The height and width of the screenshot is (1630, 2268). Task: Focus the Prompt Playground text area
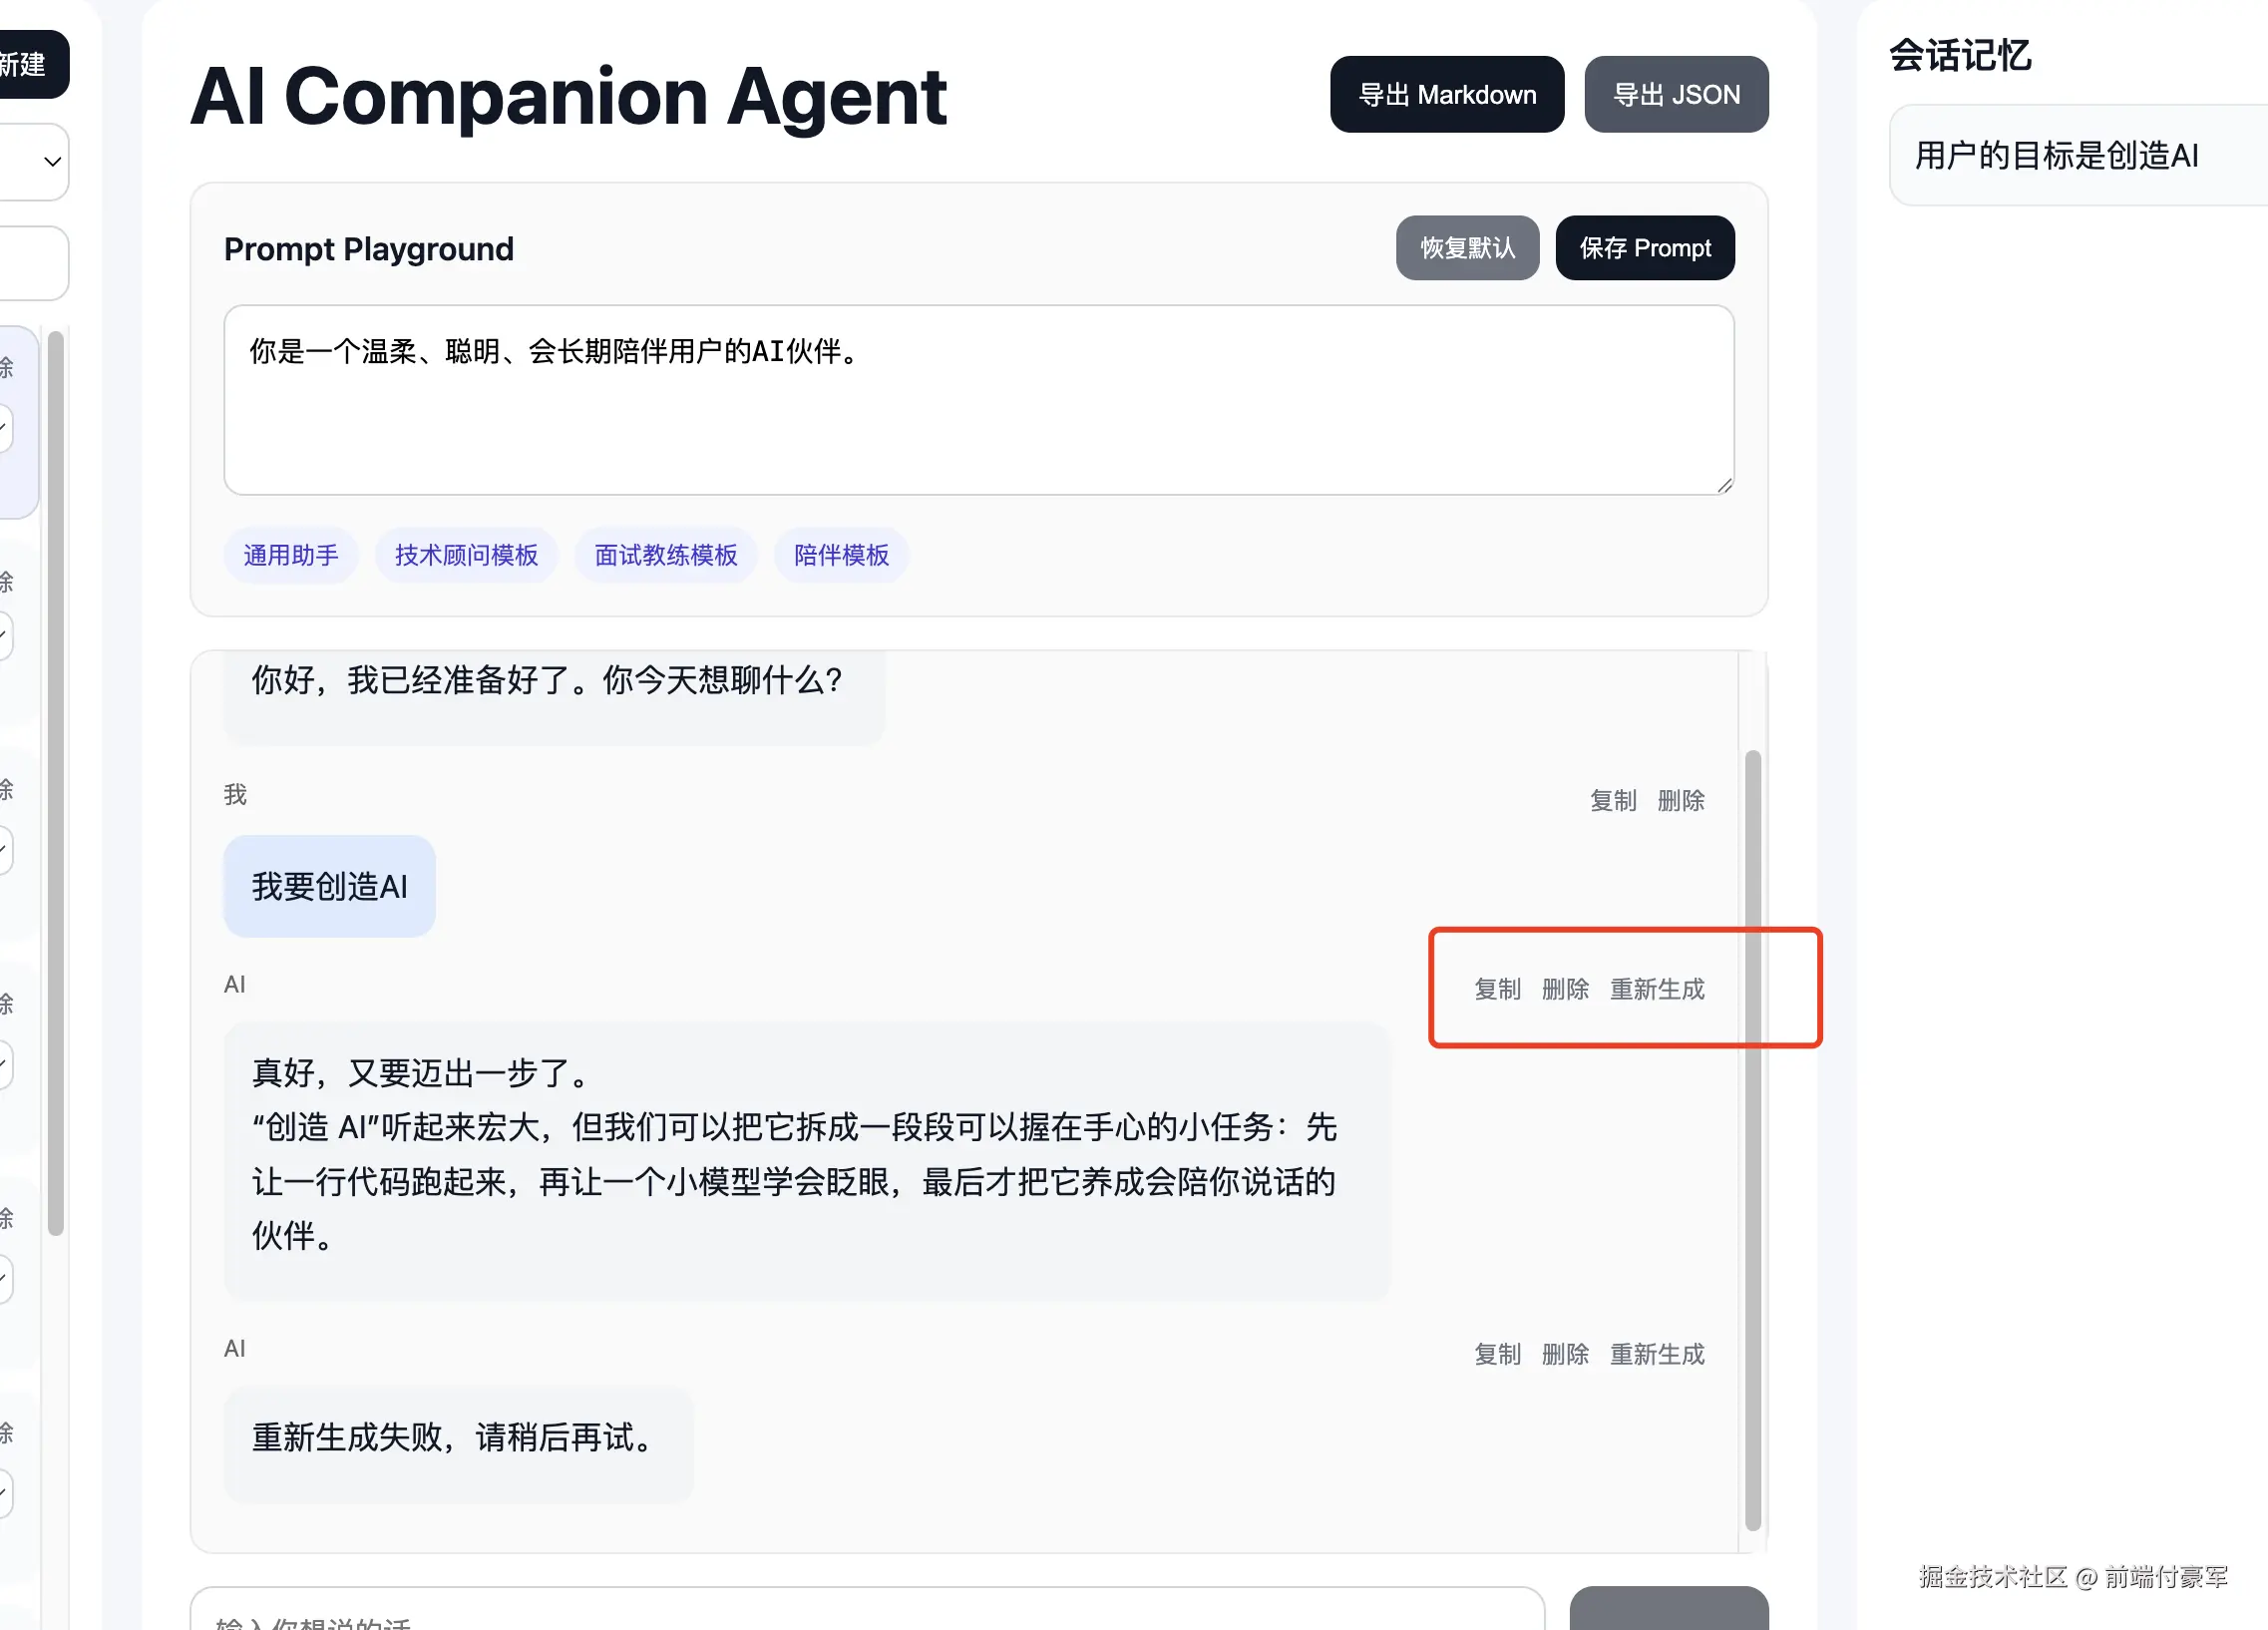tap(978, 400)
